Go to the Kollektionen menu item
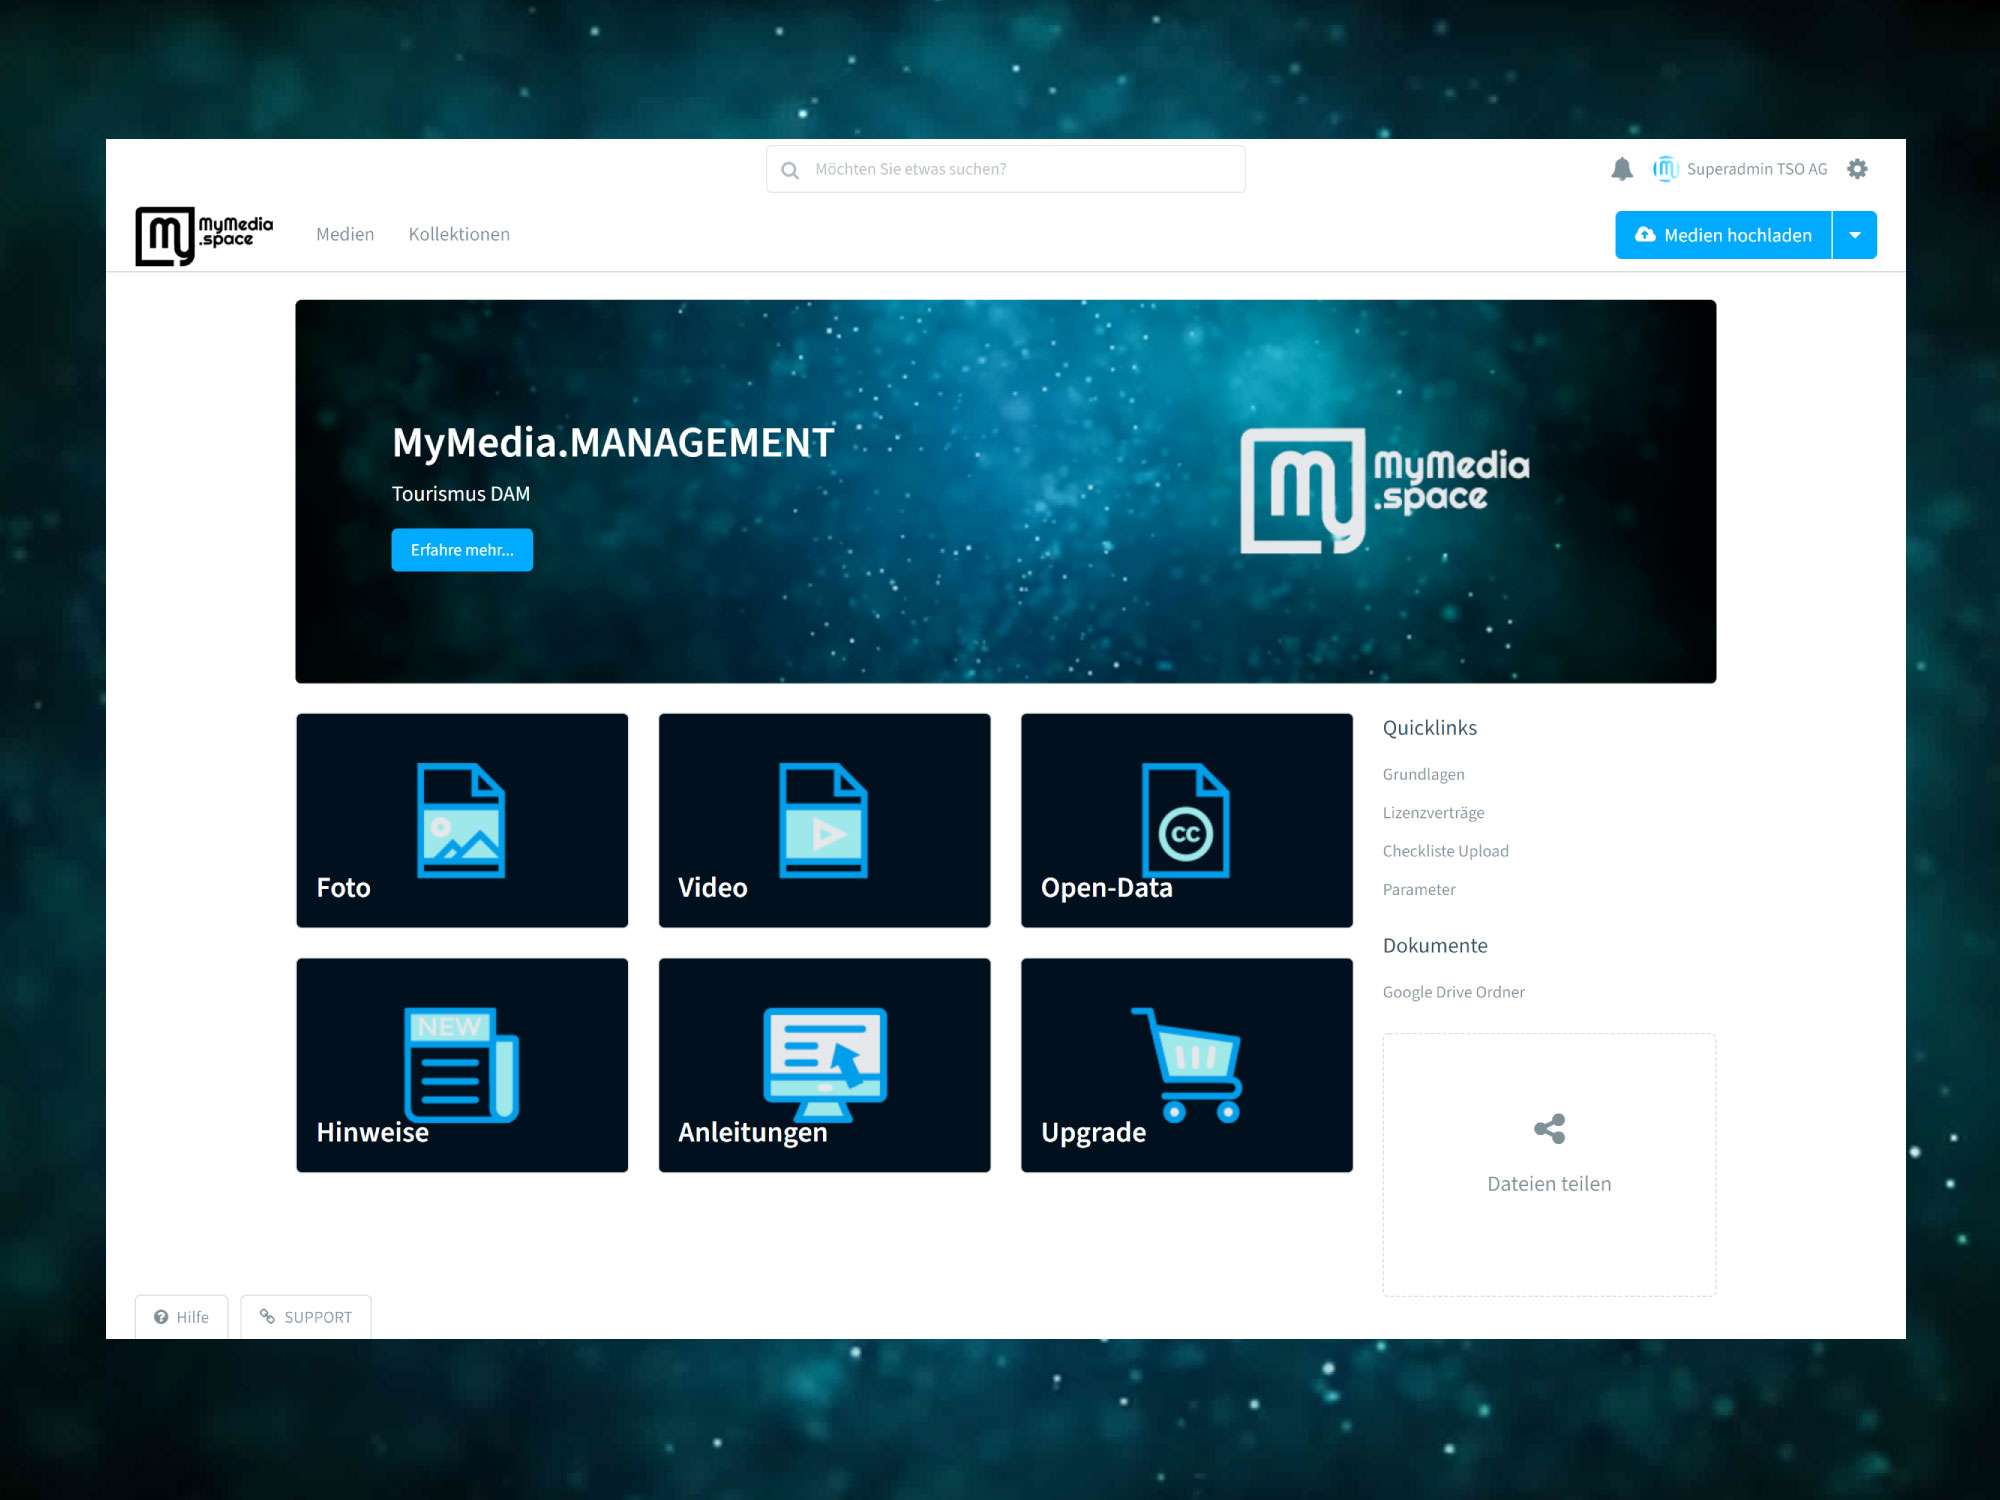 (459, 234)
